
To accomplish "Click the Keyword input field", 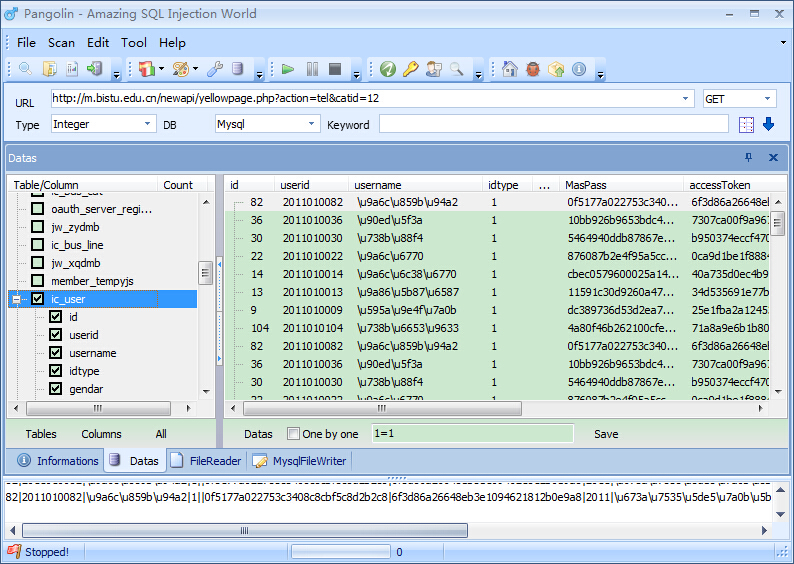I will tap(553, 124).
